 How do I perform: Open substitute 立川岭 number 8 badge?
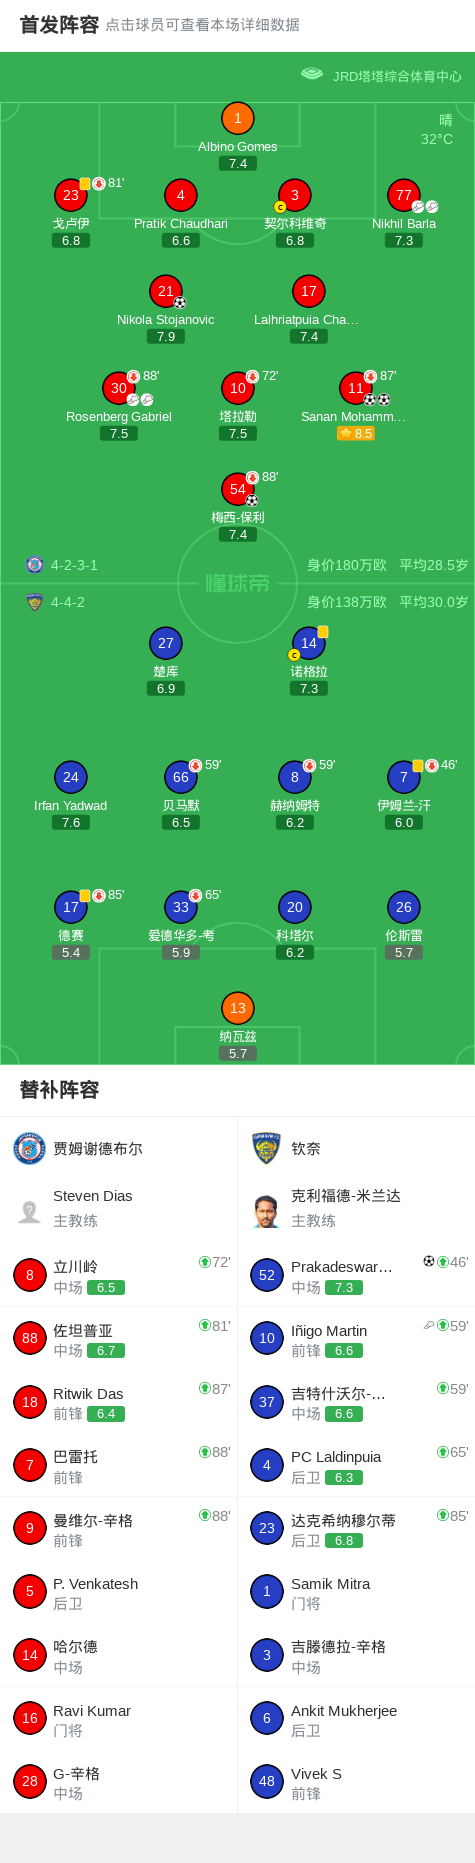tap(30, 1275)
